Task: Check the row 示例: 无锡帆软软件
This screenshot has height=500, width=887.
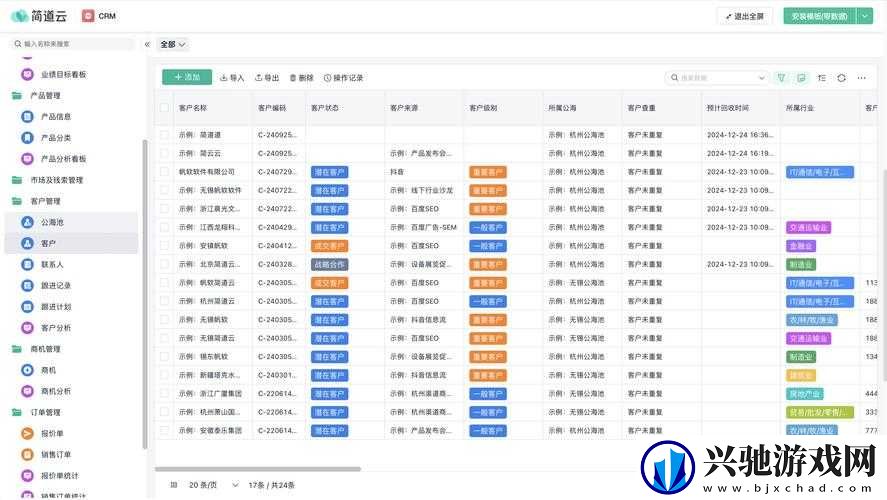Action: [165, 190]
